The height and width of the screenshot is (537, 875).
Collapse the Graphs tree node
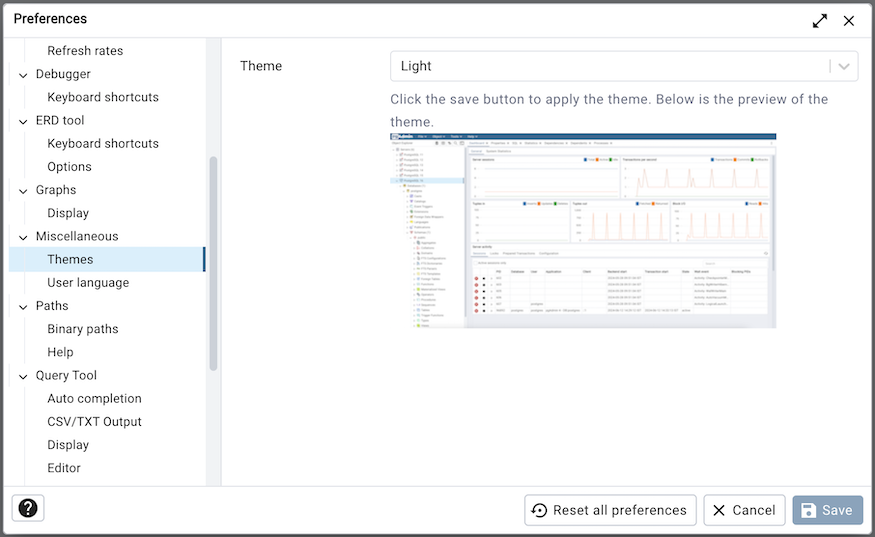pyautogui.click(x=23, y=190)
